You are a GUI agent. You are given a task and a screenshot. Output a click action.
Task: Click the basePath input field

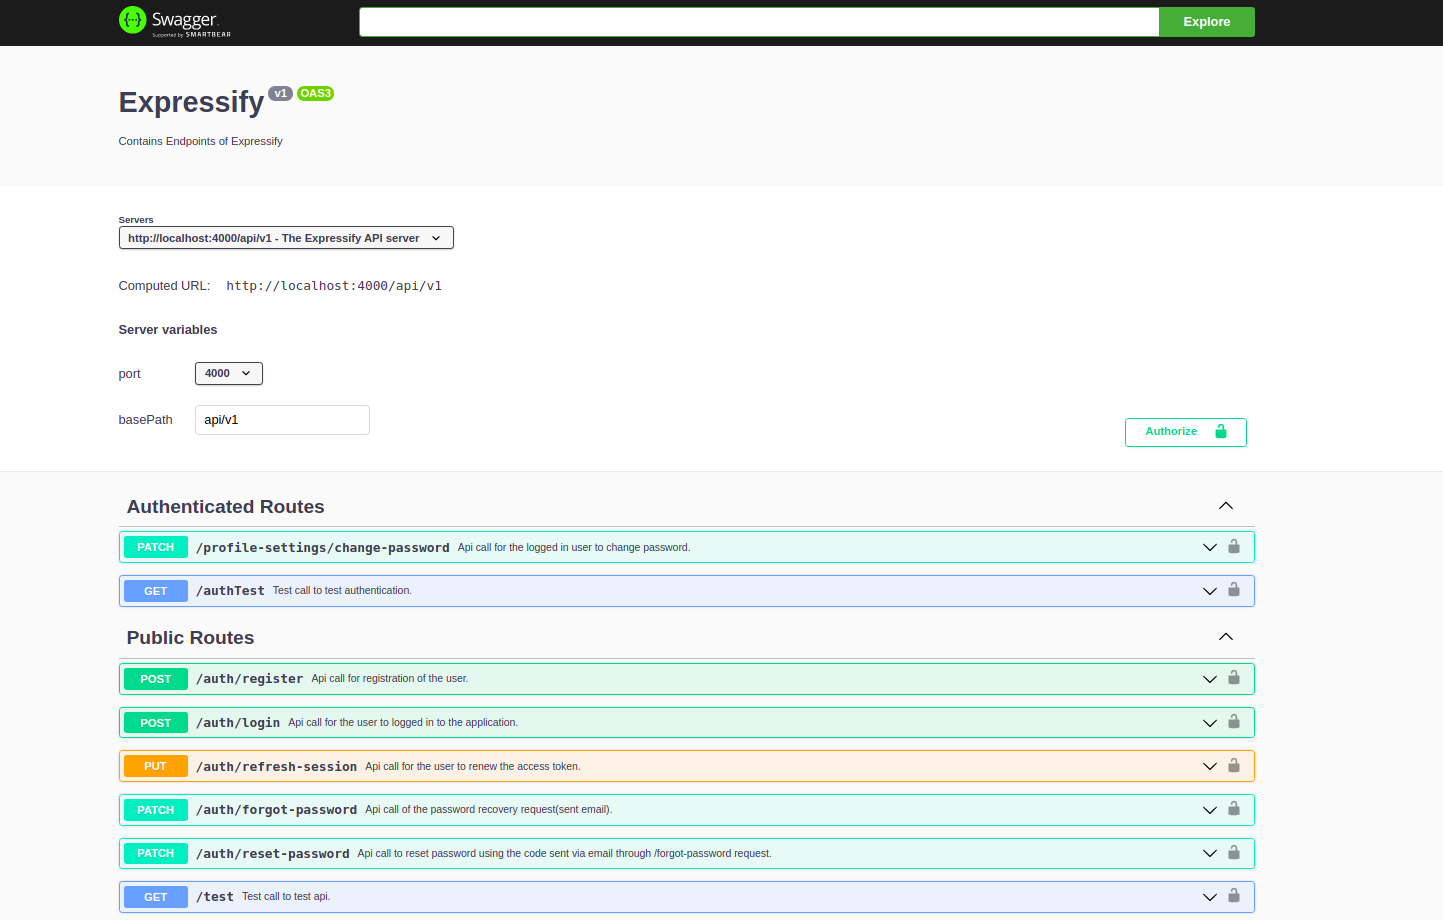click(x=282, y=420)
